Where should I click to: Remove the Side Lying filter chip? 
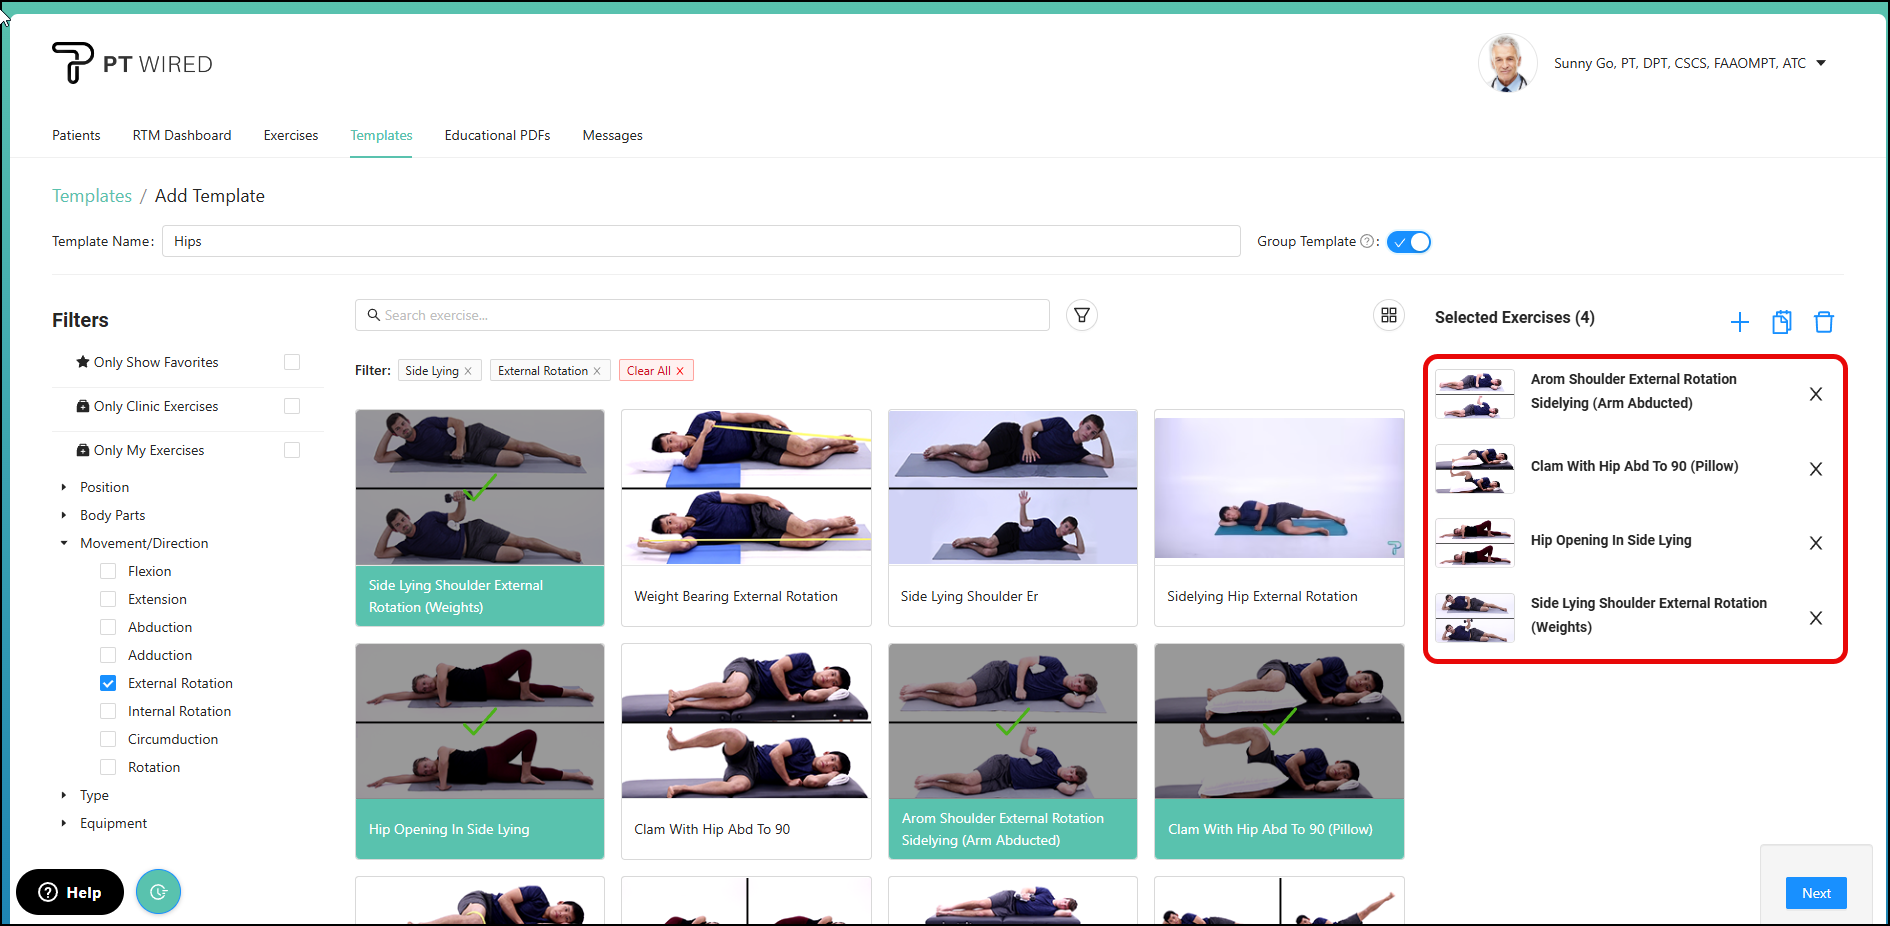tap(467, 370)
